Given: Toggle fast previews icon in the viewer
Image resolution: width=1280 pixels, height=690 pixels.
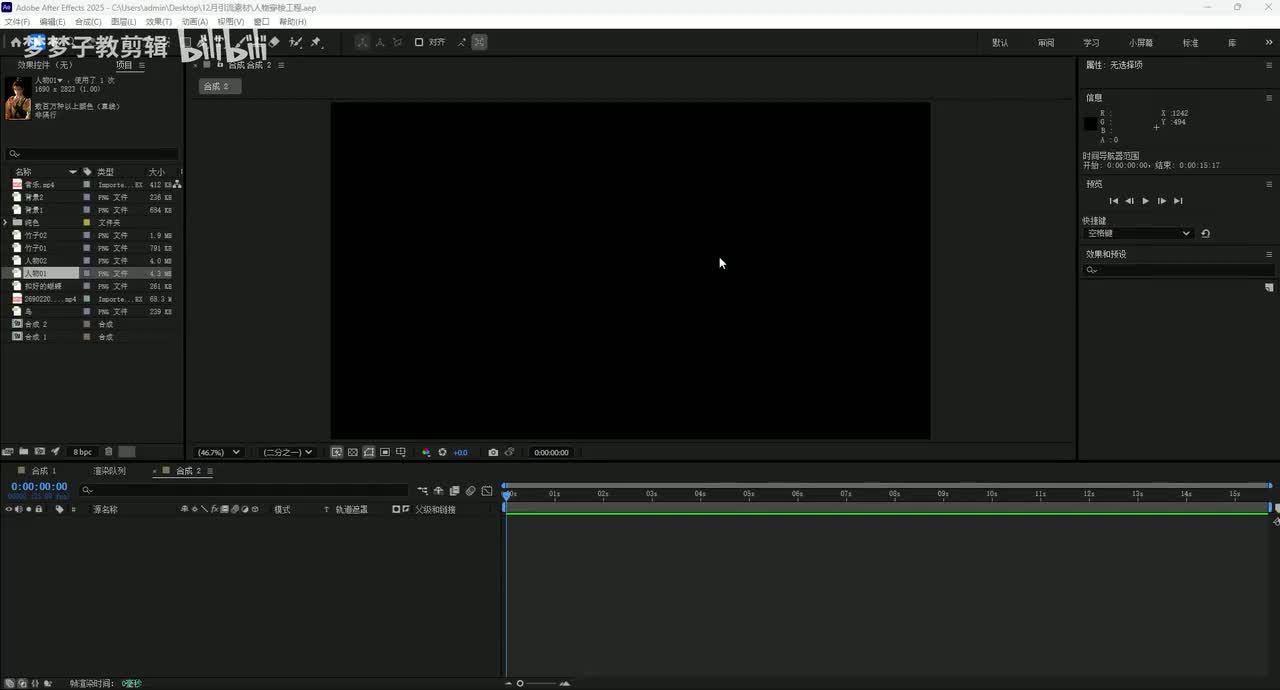Looking at the screenshot, I should click(x=337, y=452).
